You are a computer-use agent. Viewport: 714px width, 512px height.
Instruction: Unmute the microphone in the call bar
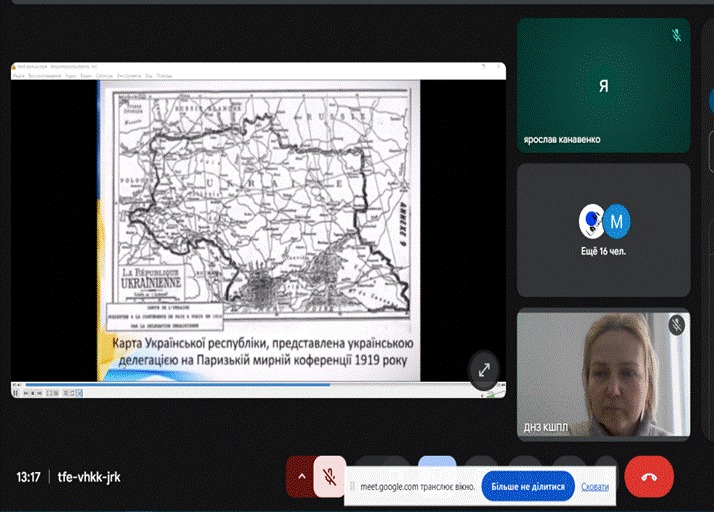tap(329, 476)
